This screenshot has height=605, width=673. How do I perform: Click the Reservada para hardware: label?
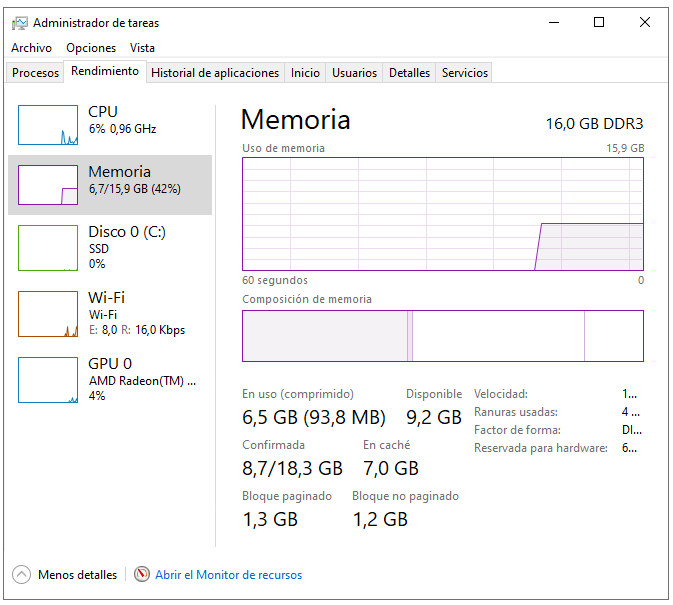(x=541, y=448)
